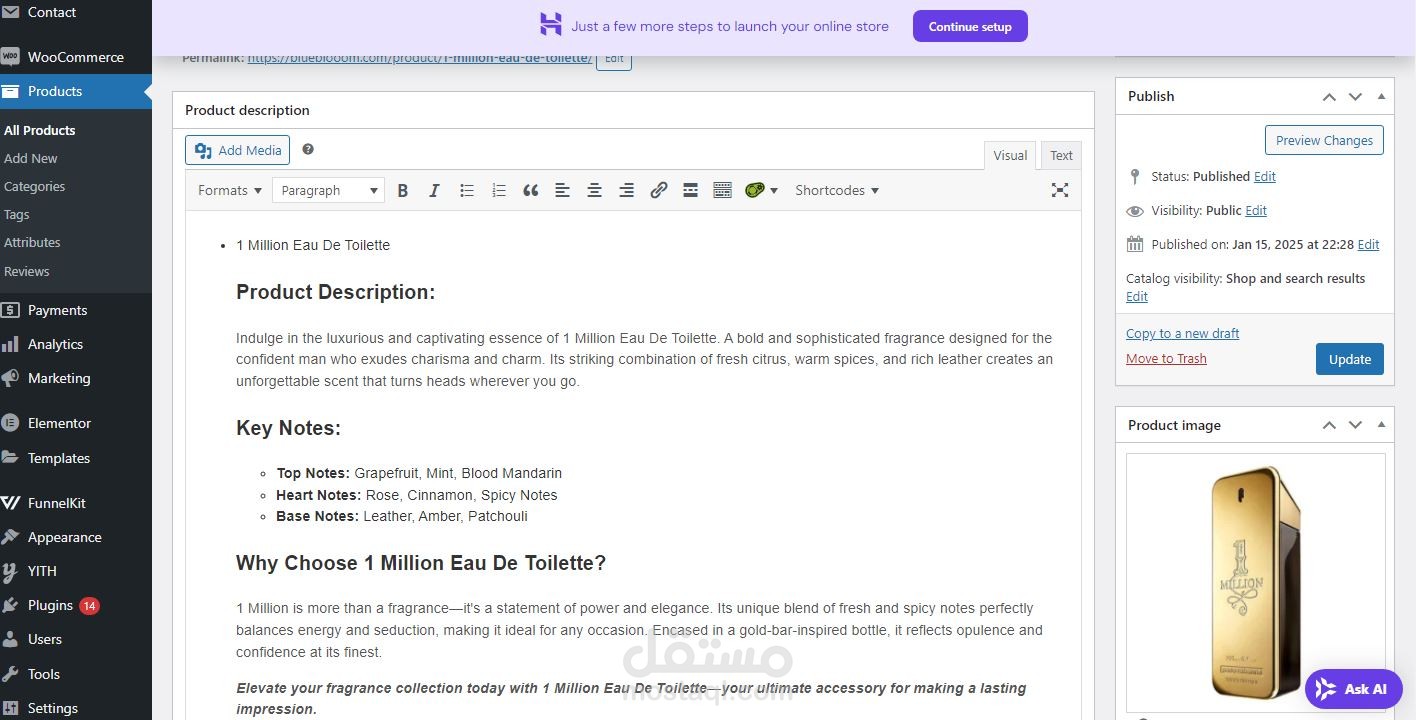Click Move to Trash link
The height and width of the screenshot is (720, 1416).
[x=1166, y=358]
